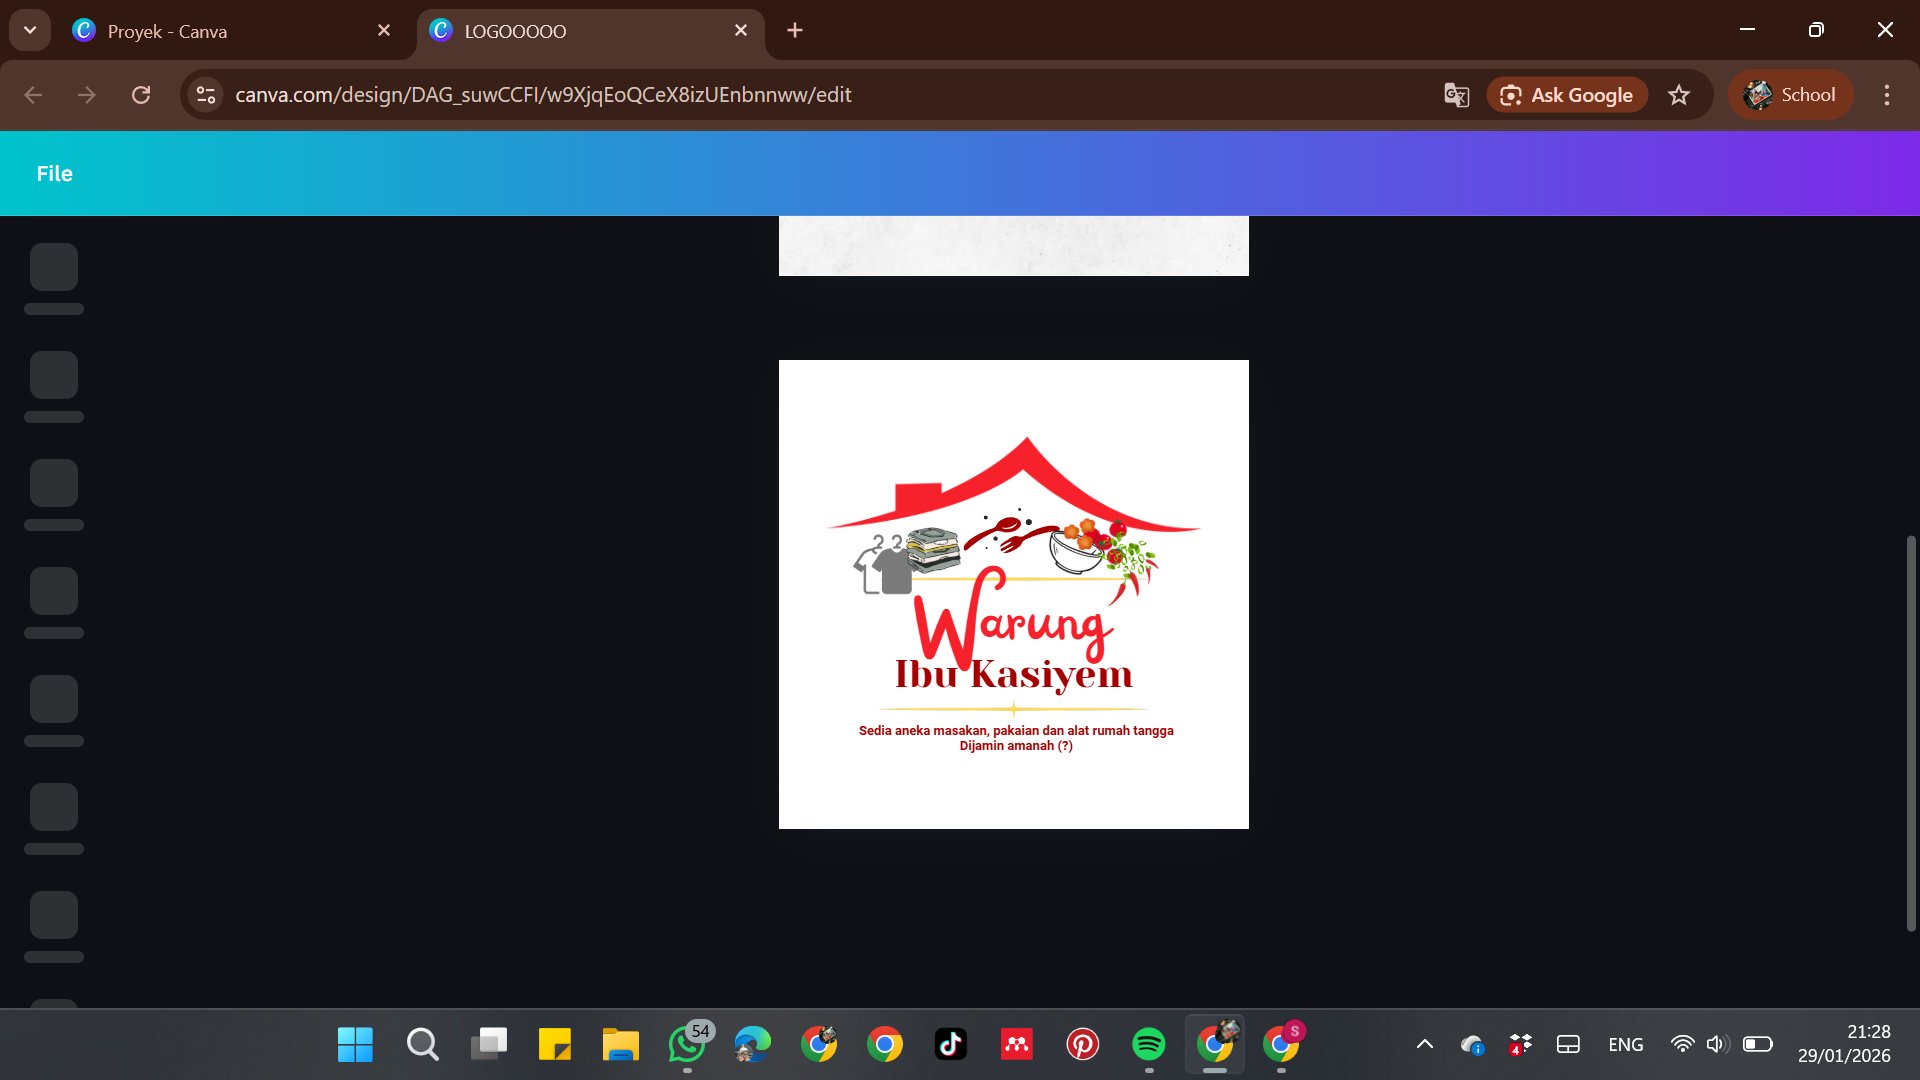Viewport: 1920px width, 1080px height.
Task: Navigate back with the back arrow
Action: click(x=33, y=95)
